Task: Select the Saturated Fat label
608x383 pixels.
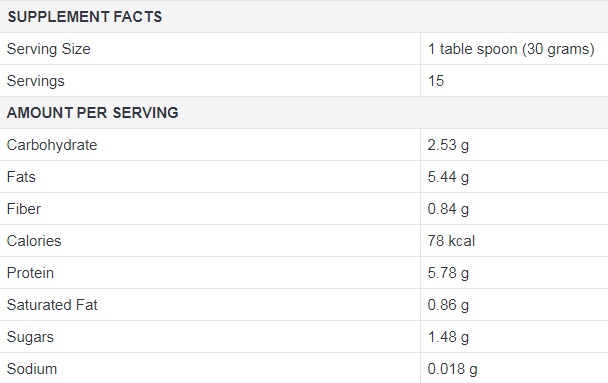Action: (52, 305)
